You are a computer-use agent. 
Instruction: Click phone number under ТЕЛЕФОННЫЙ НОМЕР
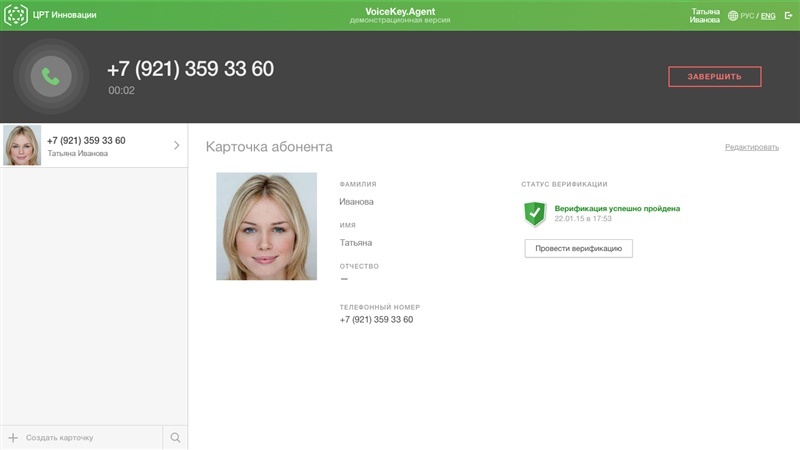(x=377, y=319)
